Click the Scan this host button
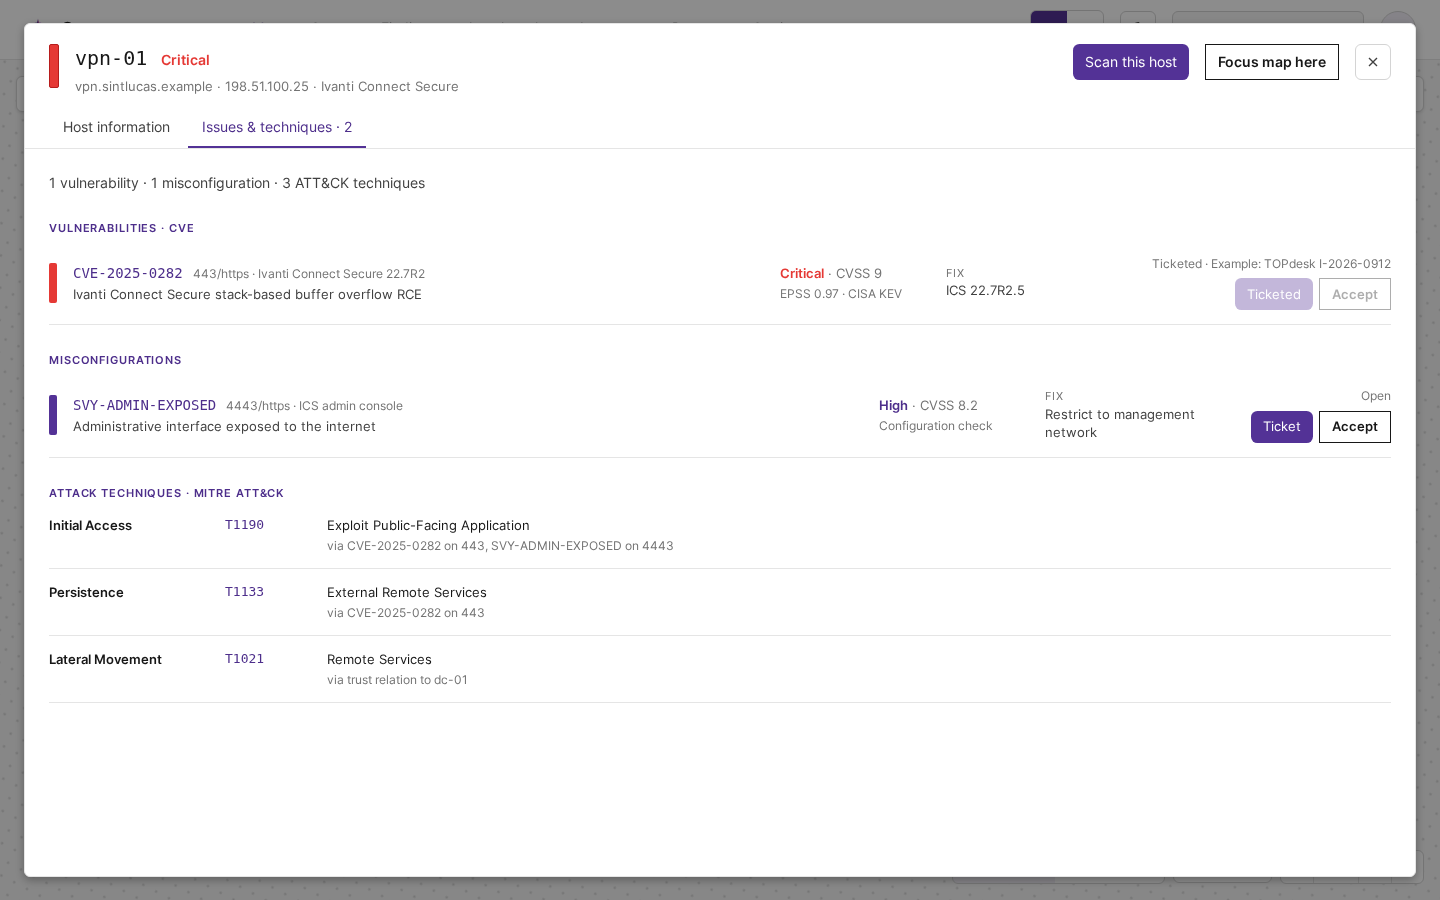1440x900 pixels. pyautogui.click(x=1131, y=62)
